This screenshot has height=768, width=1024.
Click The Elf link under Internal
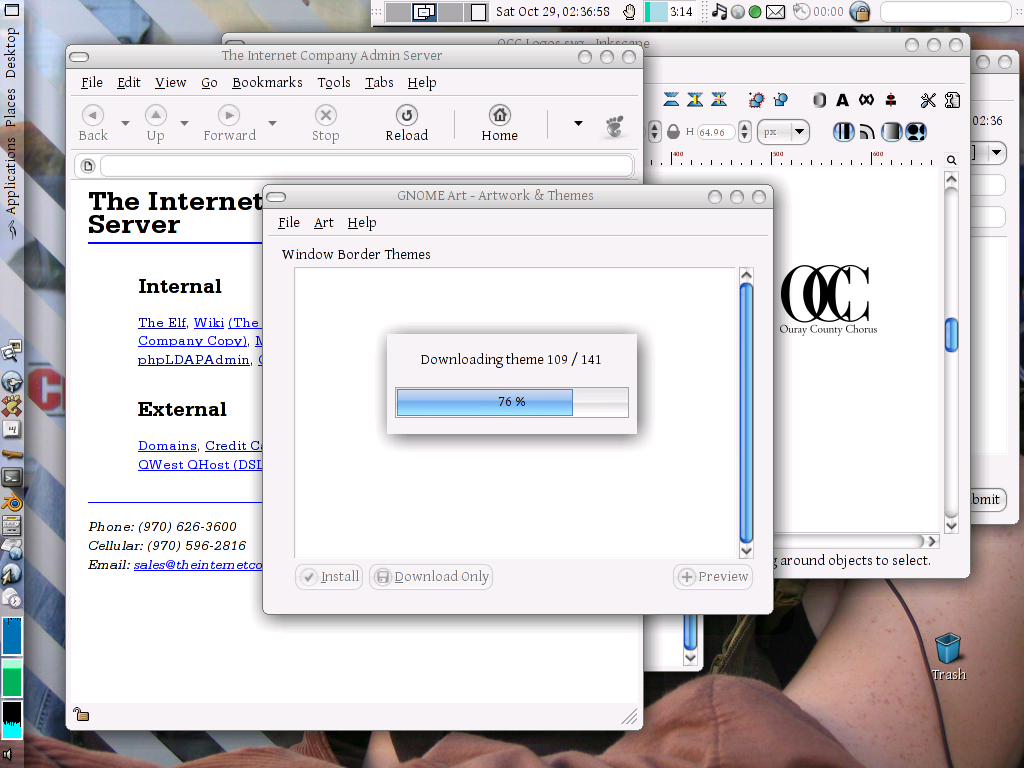point(162,323)
